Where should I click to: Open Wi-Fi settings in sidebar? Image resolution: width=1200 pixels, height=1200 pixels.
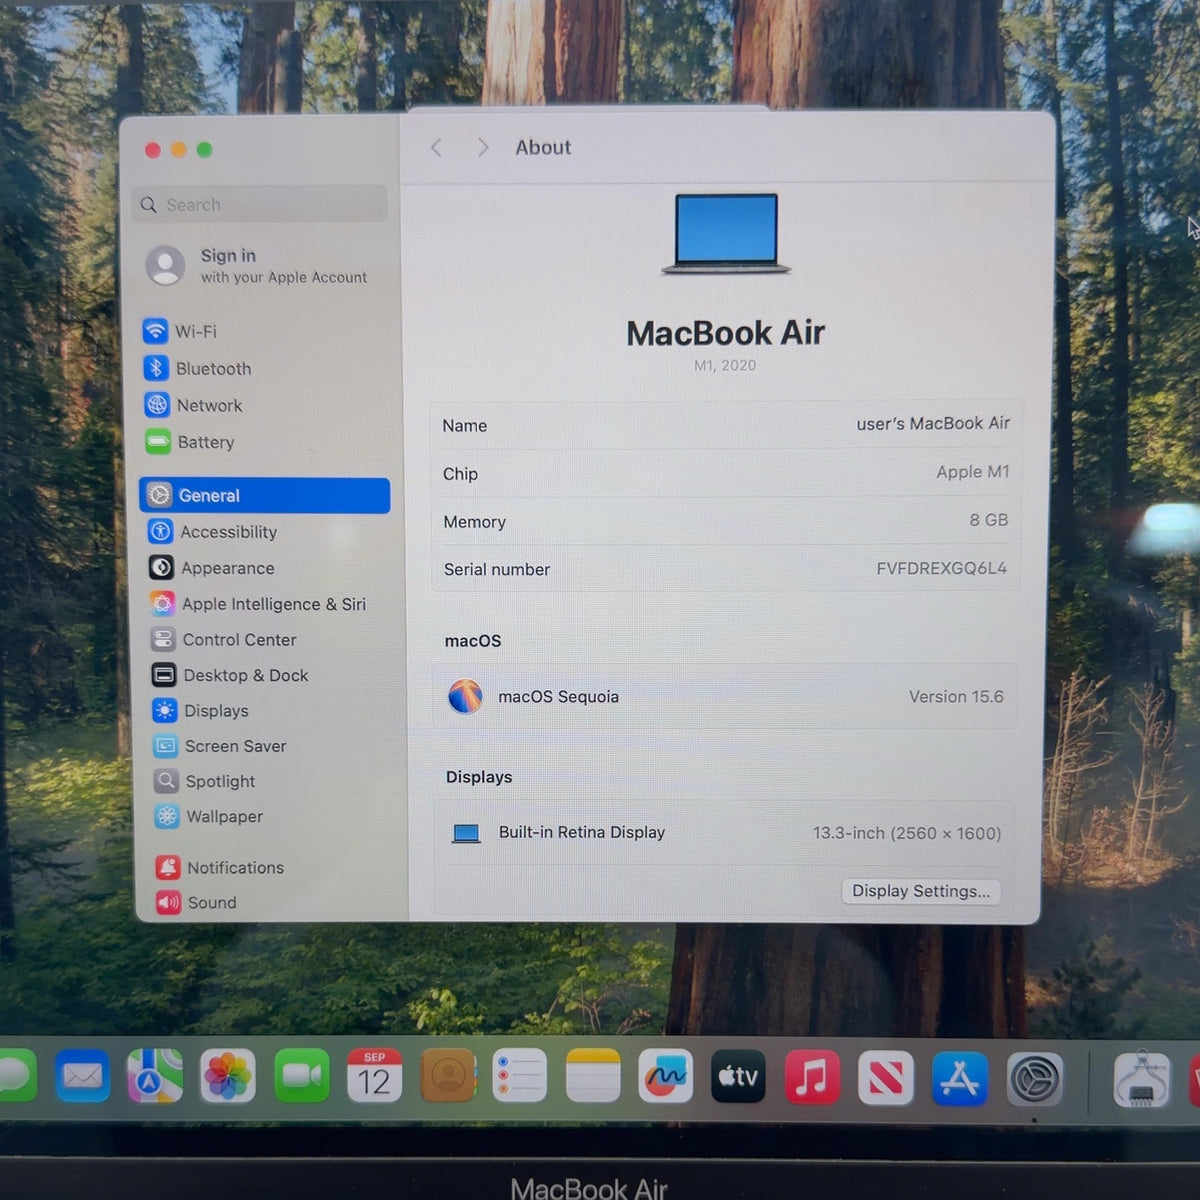pos(181,331)
